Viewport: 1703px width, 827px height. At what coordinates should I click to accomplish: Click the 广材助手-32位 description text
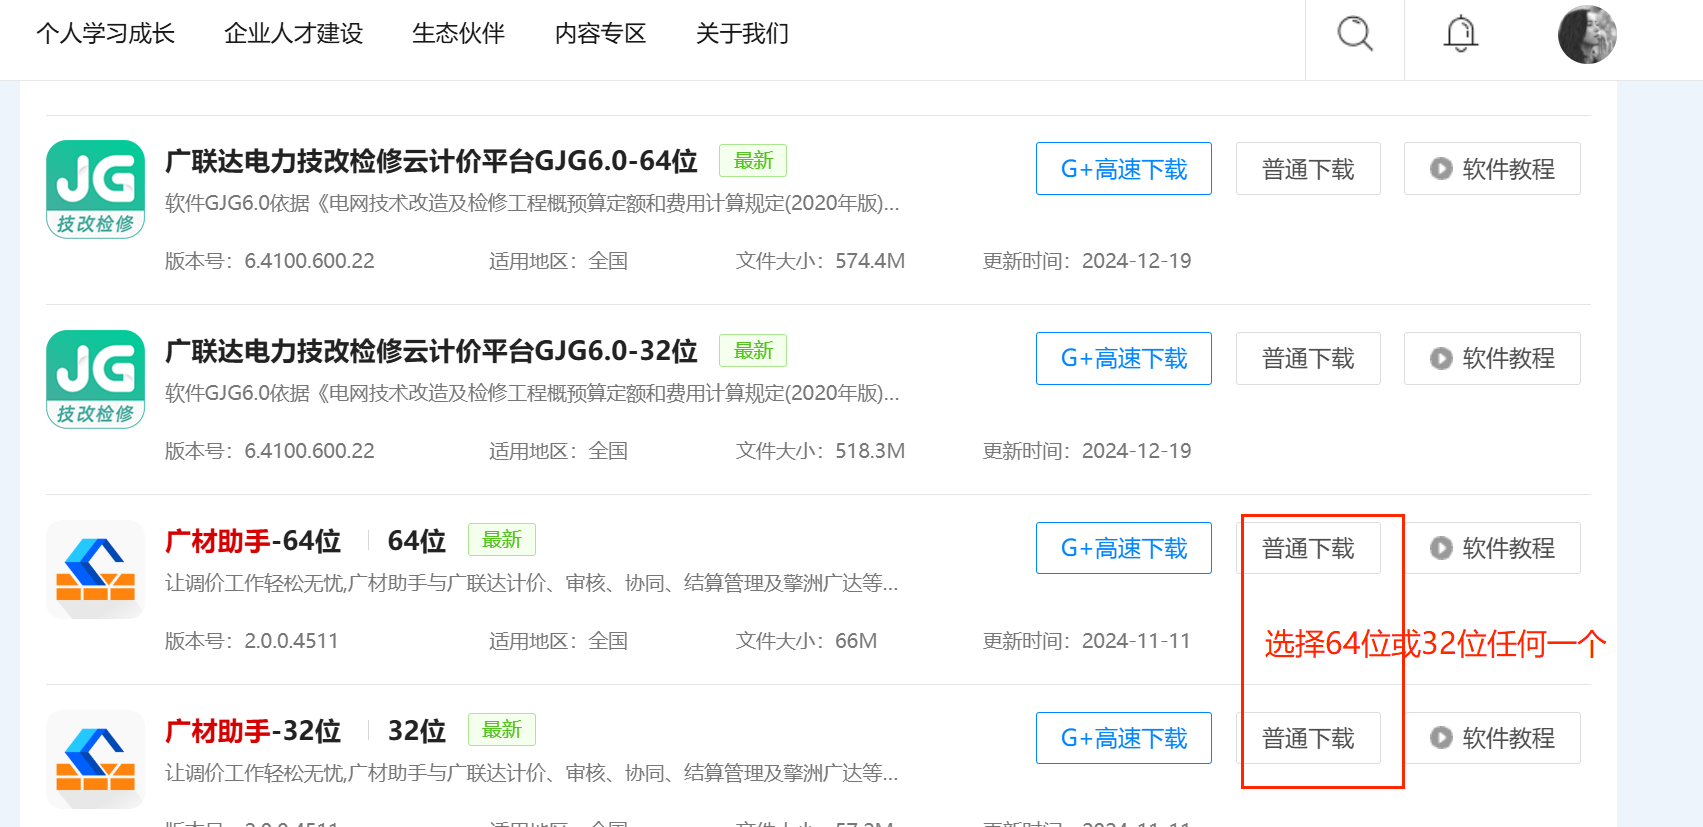pyautogui.click(x=532, y=773)
